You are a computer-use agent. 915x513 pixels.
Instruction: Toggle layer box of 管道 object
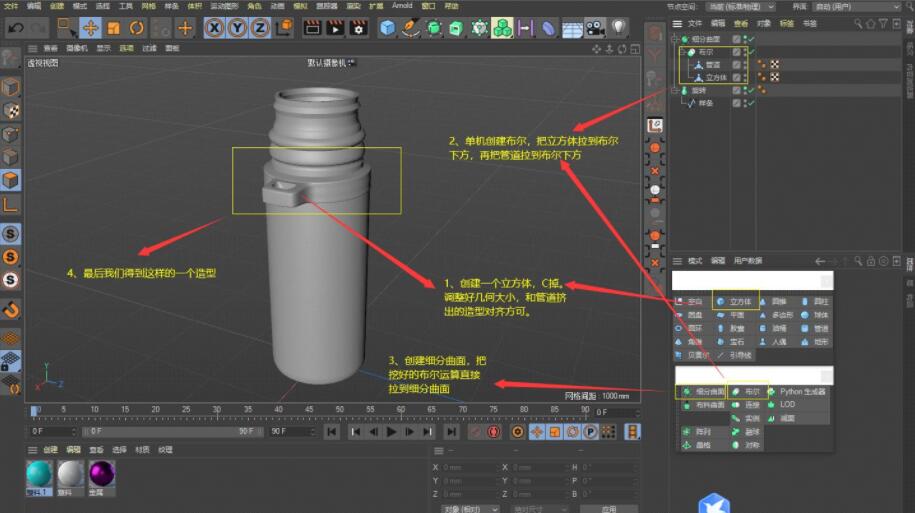click(x=736, y=65)
